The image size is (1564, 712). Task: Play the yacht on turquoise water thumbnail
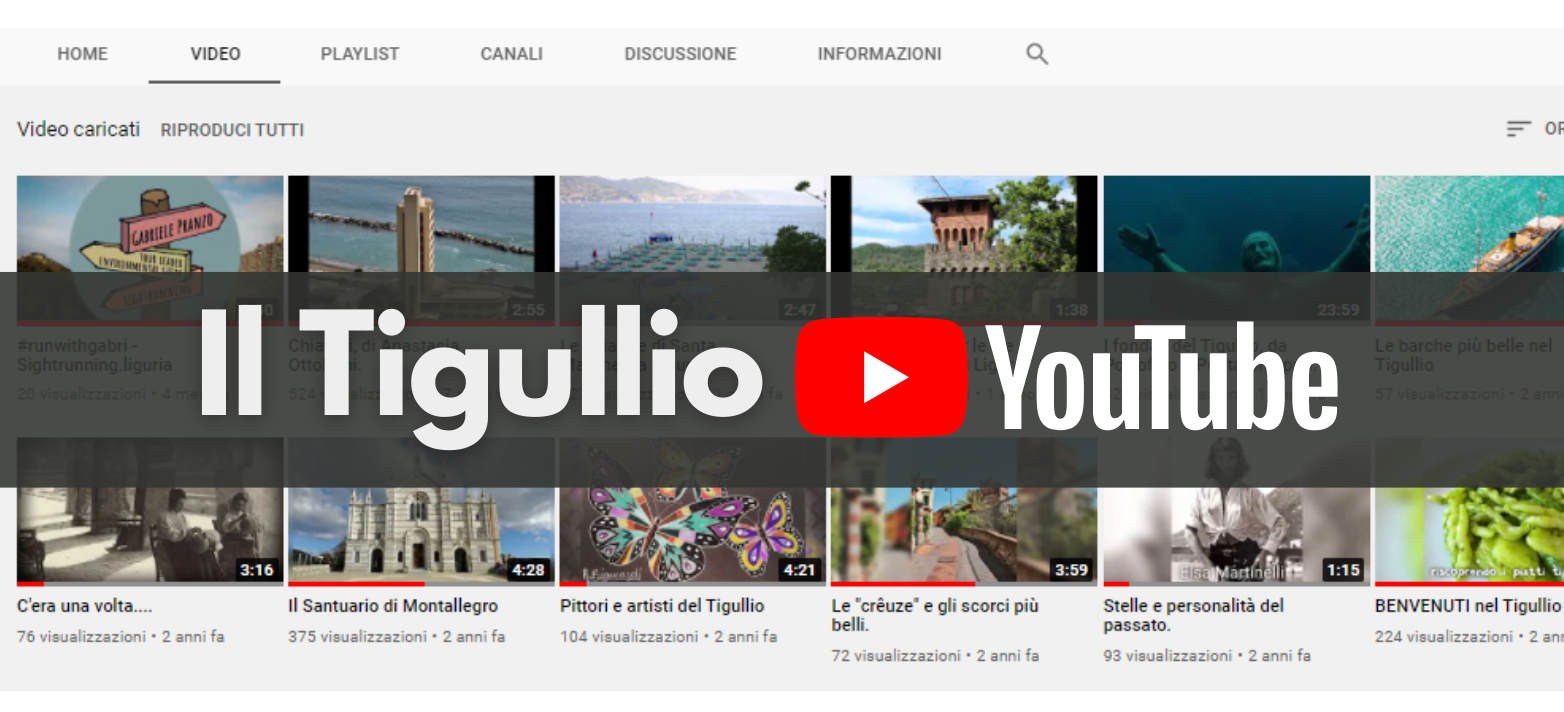(x=1469, y=250)
